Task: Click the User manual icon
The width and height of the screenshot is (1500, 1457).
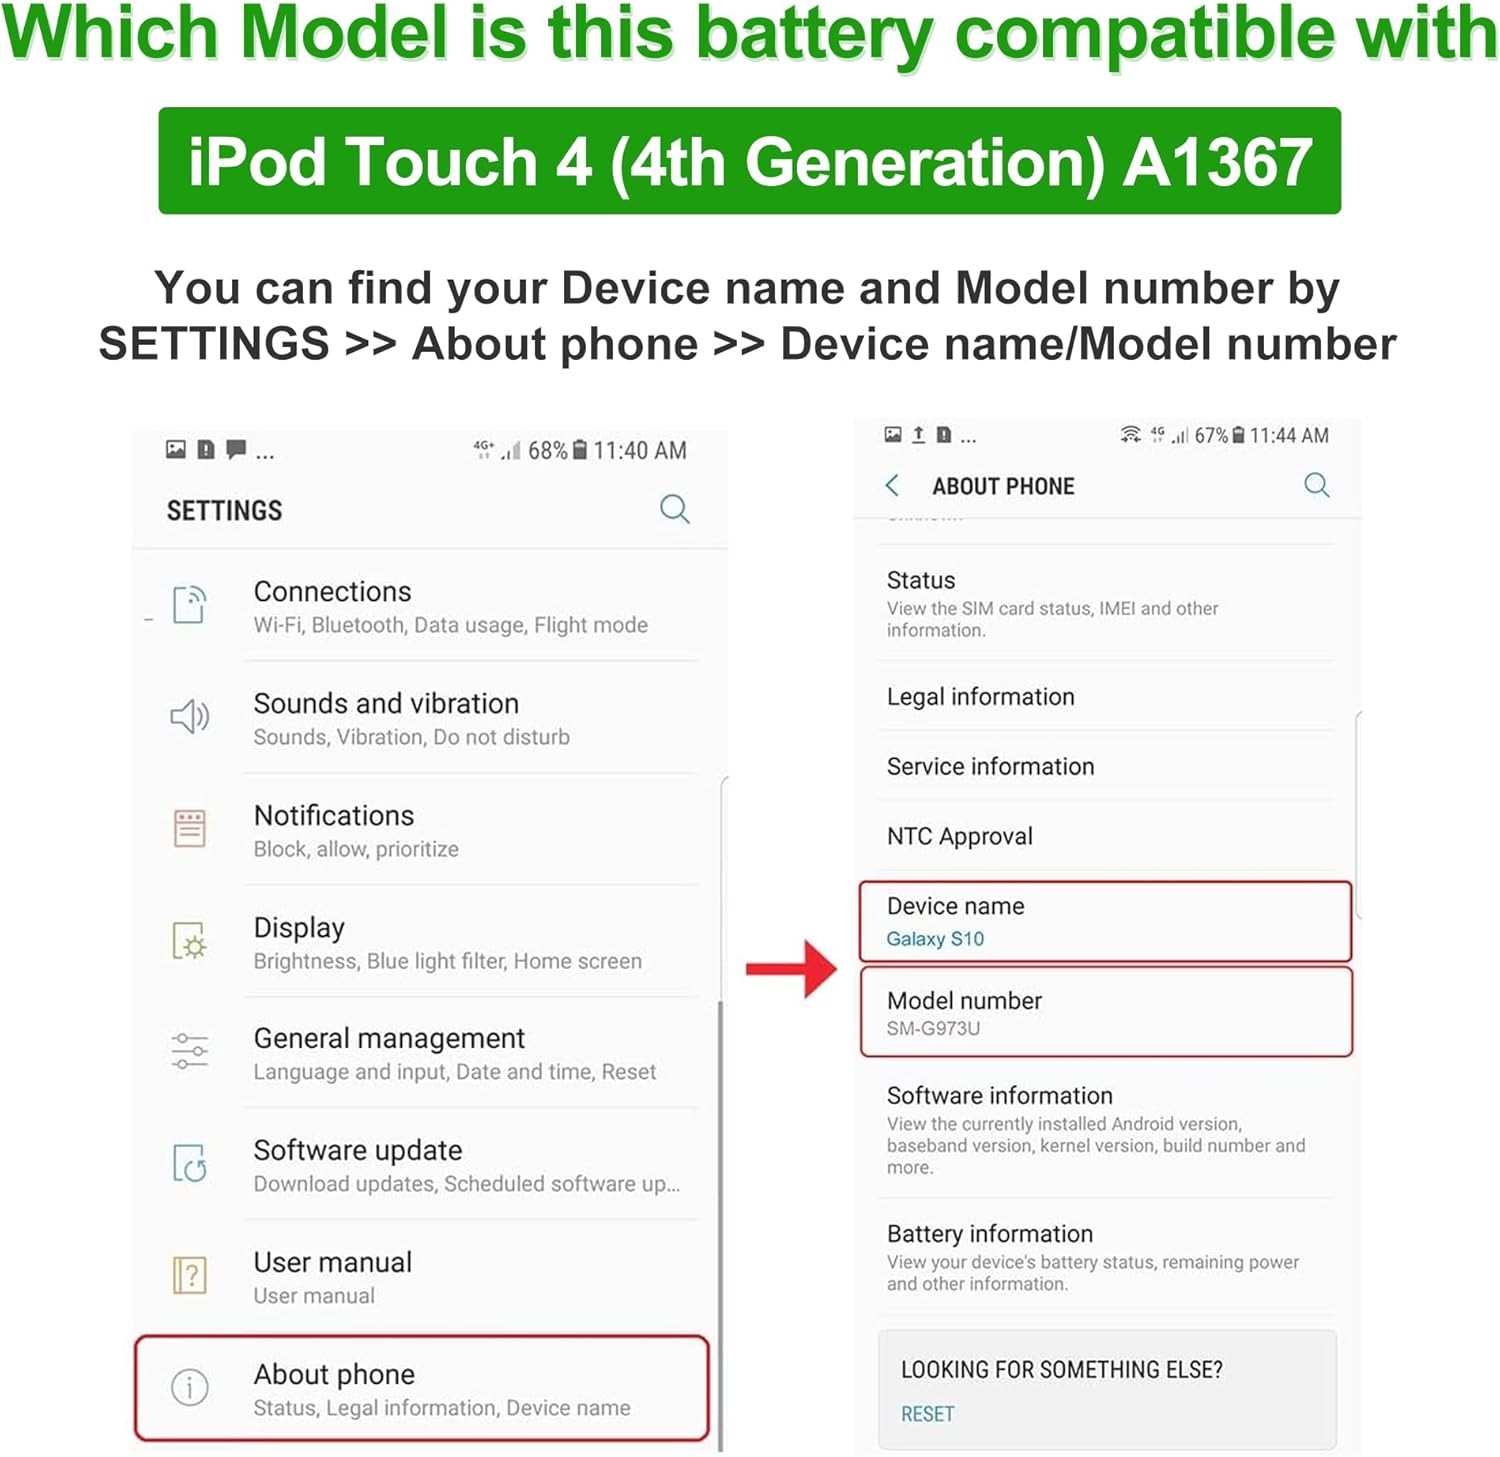Action: (x=190, y=1276)
